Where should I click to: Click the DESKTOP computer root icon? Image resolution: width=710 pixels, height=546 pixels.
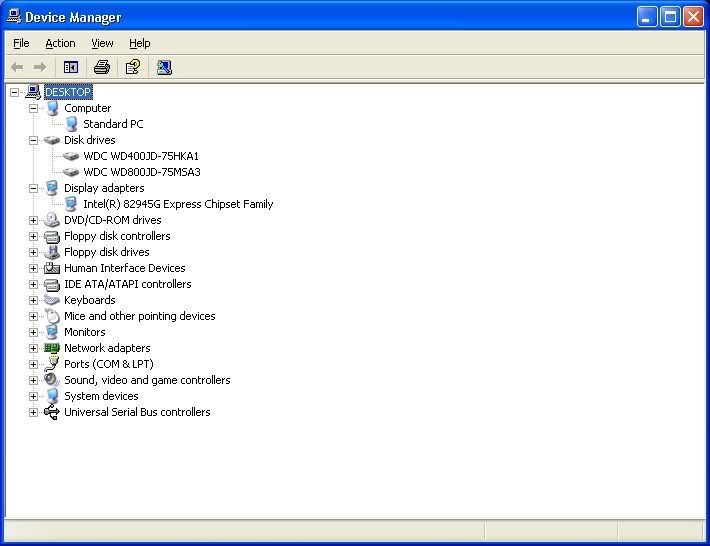(x=33, y=92)
